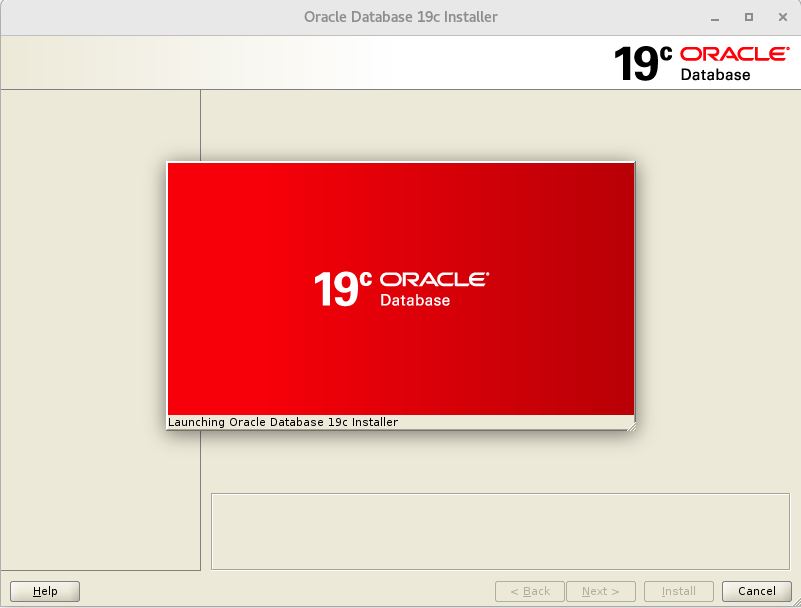Cancel the Oracle installer
Image resolution: width=801 pixels, height=608 pixels.
point(757,591)
